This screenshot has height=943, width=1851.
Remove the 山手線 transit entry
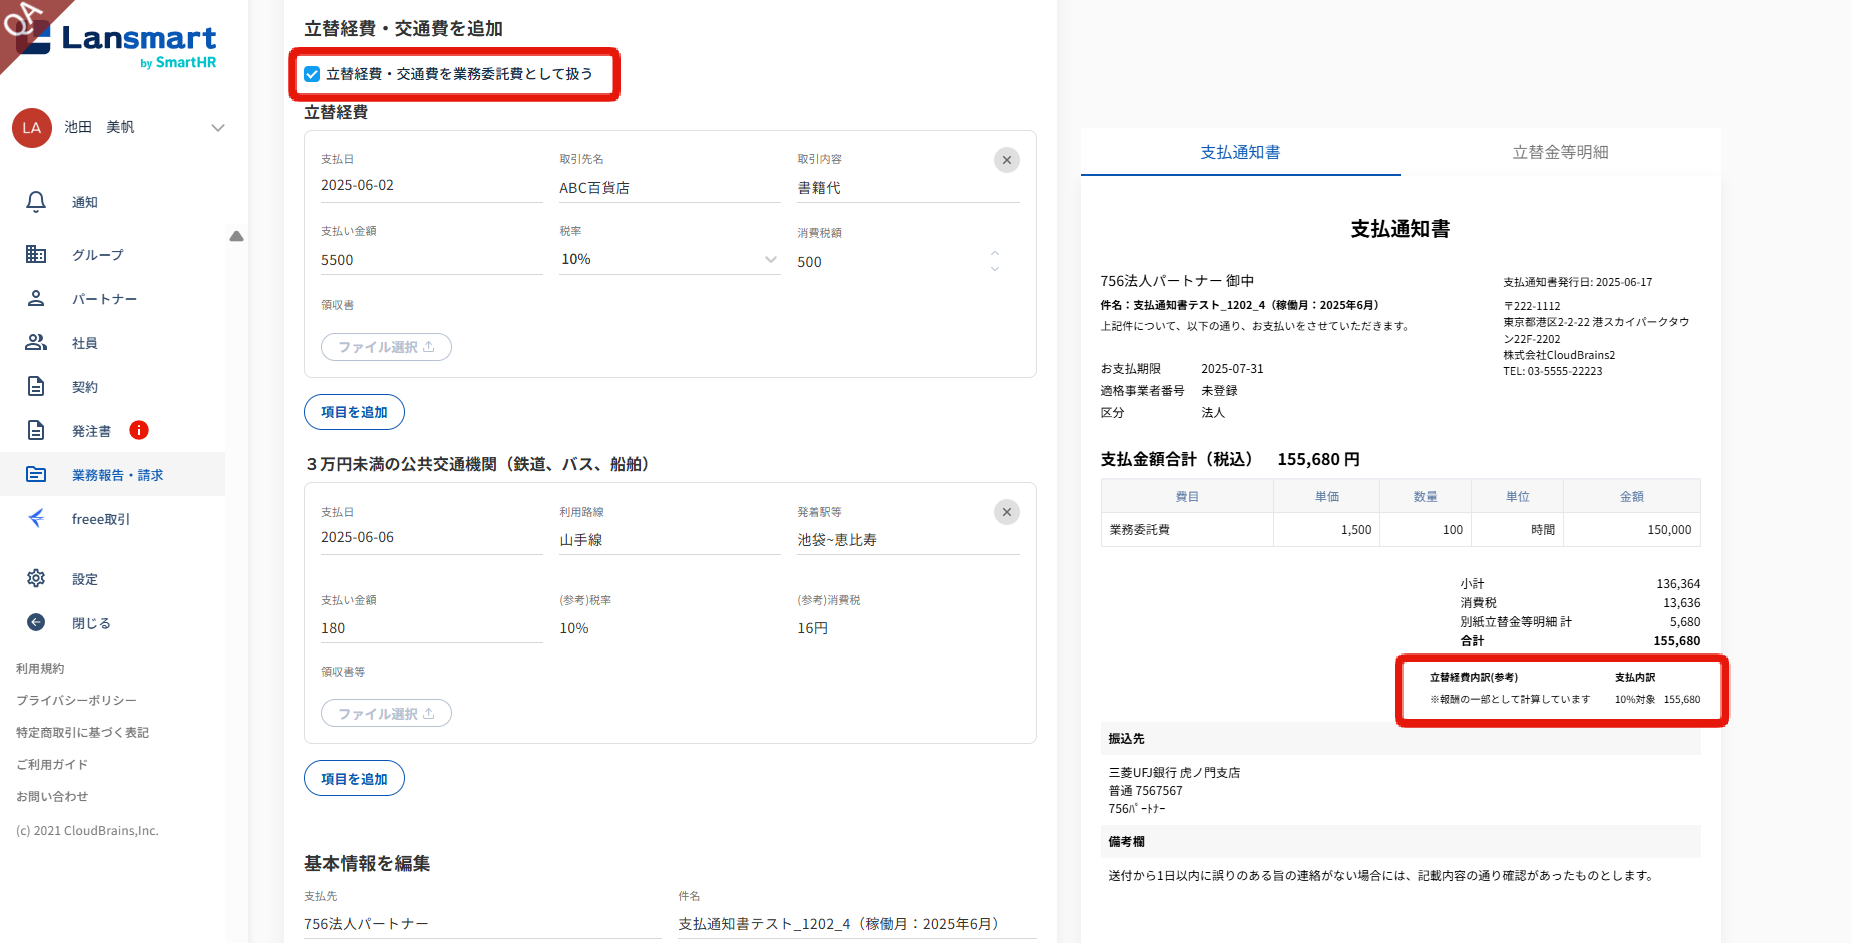(x=1007, y=512)
